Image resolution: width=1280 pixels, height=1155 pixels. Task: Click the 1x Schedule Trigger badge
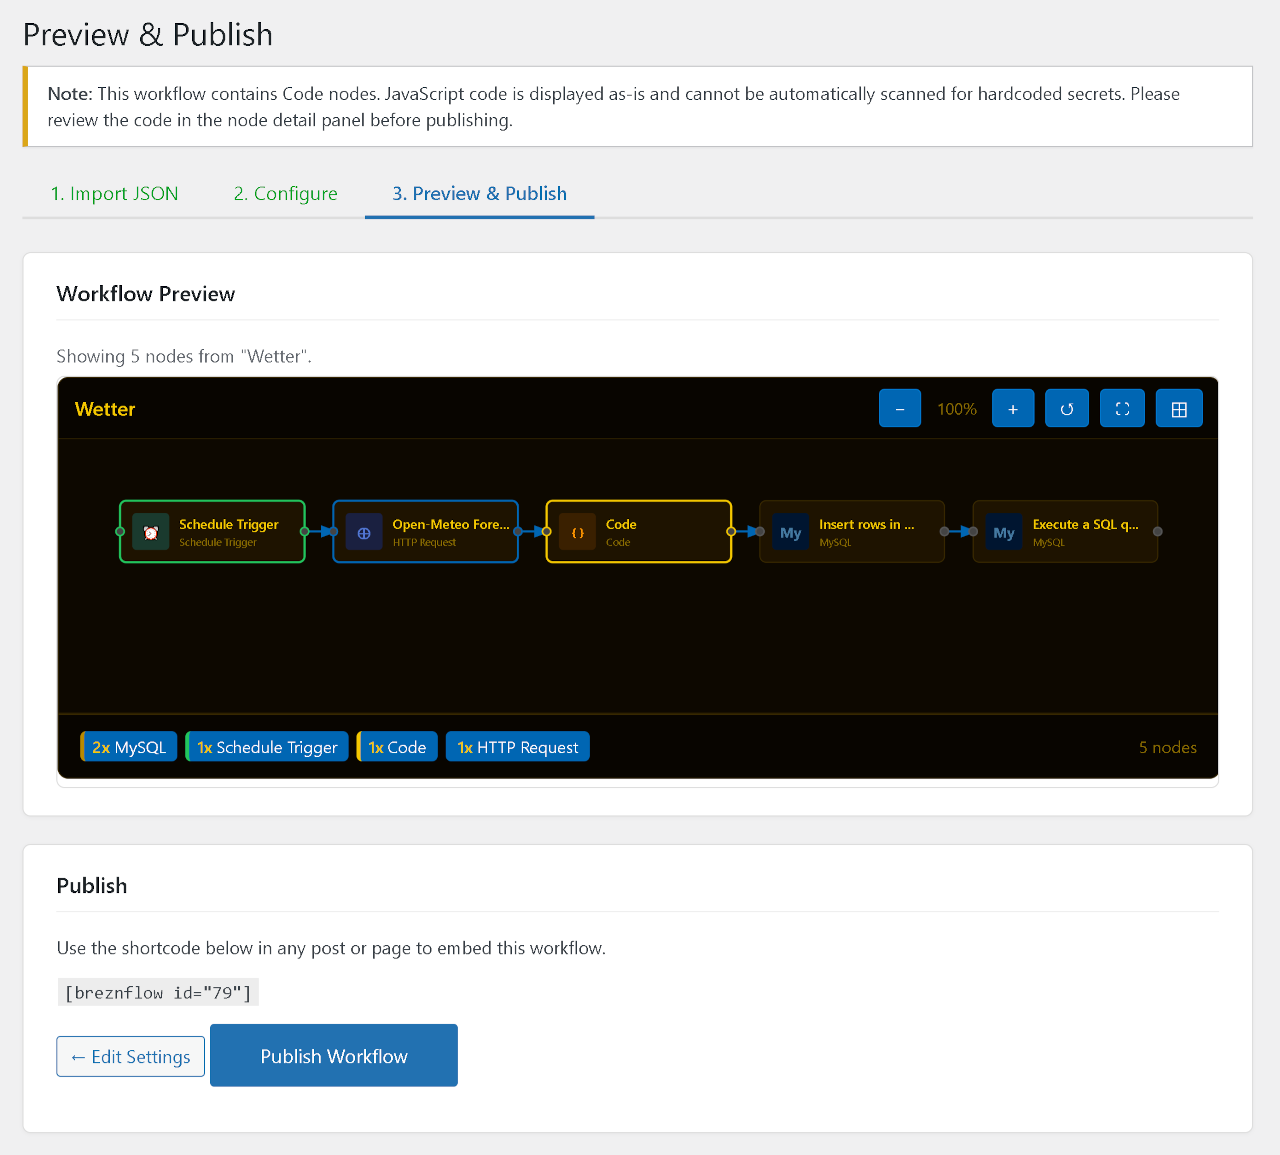point(266,746)
